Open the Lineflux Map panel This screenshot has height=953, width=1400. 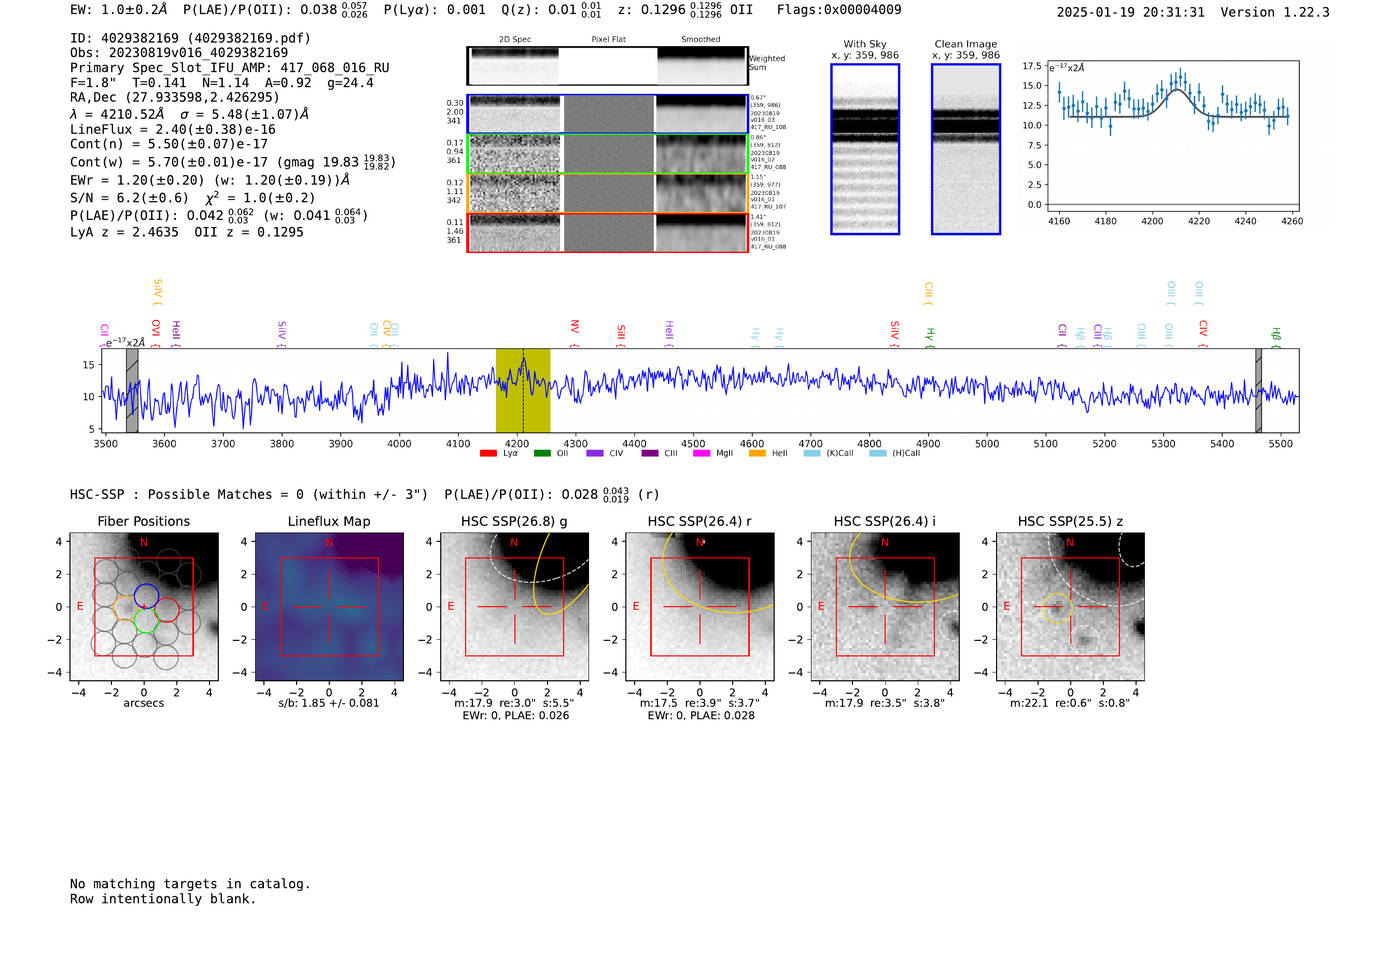pos(329,607)
